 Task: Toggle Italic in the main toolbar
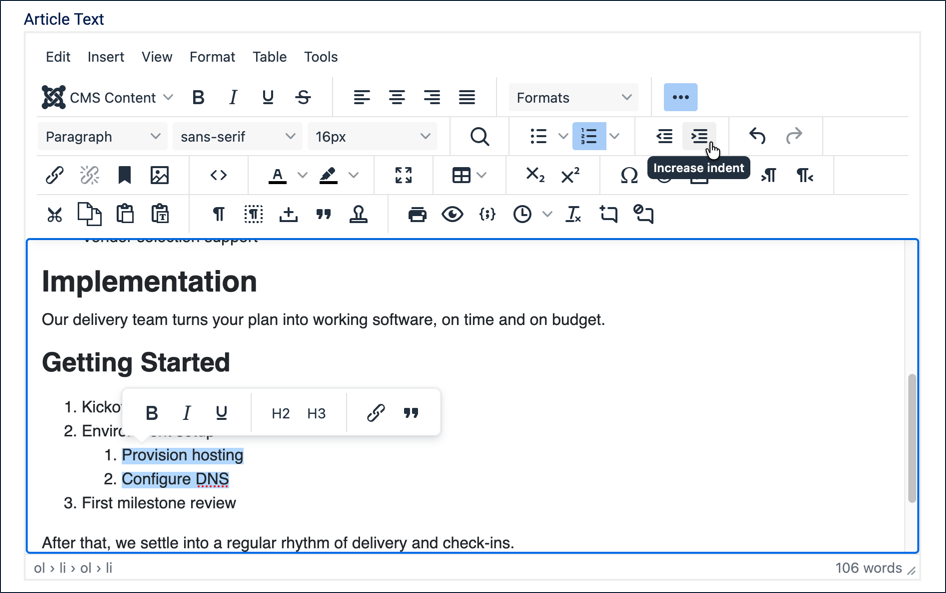pyautogui.click(x=233, y=97)
